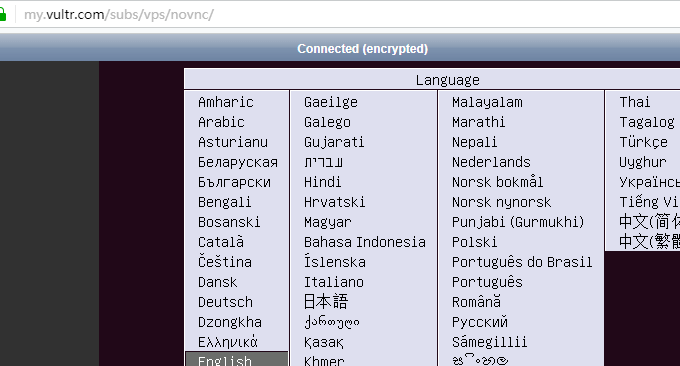
Task: Select Uyghur language
Action: 643,162
